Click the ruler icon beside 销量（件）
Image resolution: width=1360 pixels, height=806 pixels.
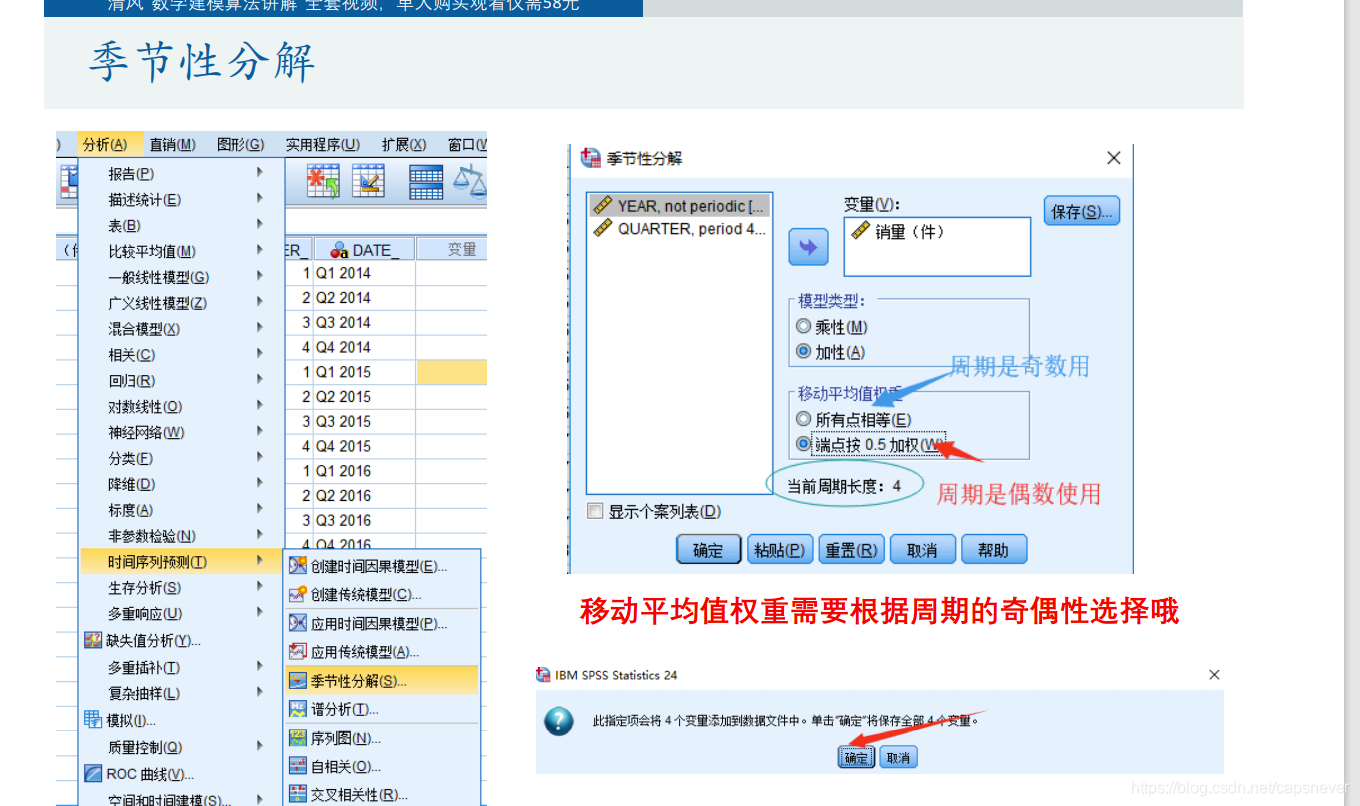[x=860, y=231]
